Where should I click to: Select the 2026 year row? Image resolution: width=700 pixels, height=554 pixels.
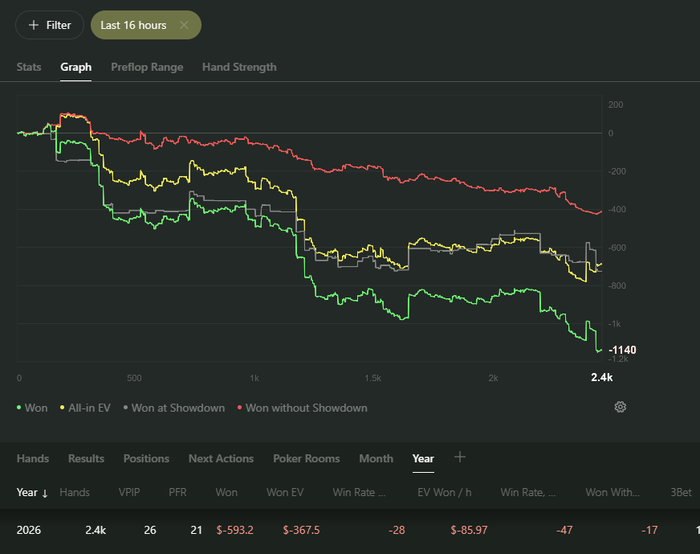click(350, 530)
